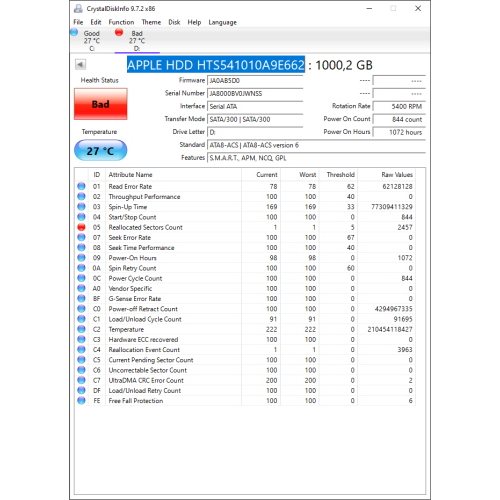
Task: Open the Help menu
Action: coord(194,22)
